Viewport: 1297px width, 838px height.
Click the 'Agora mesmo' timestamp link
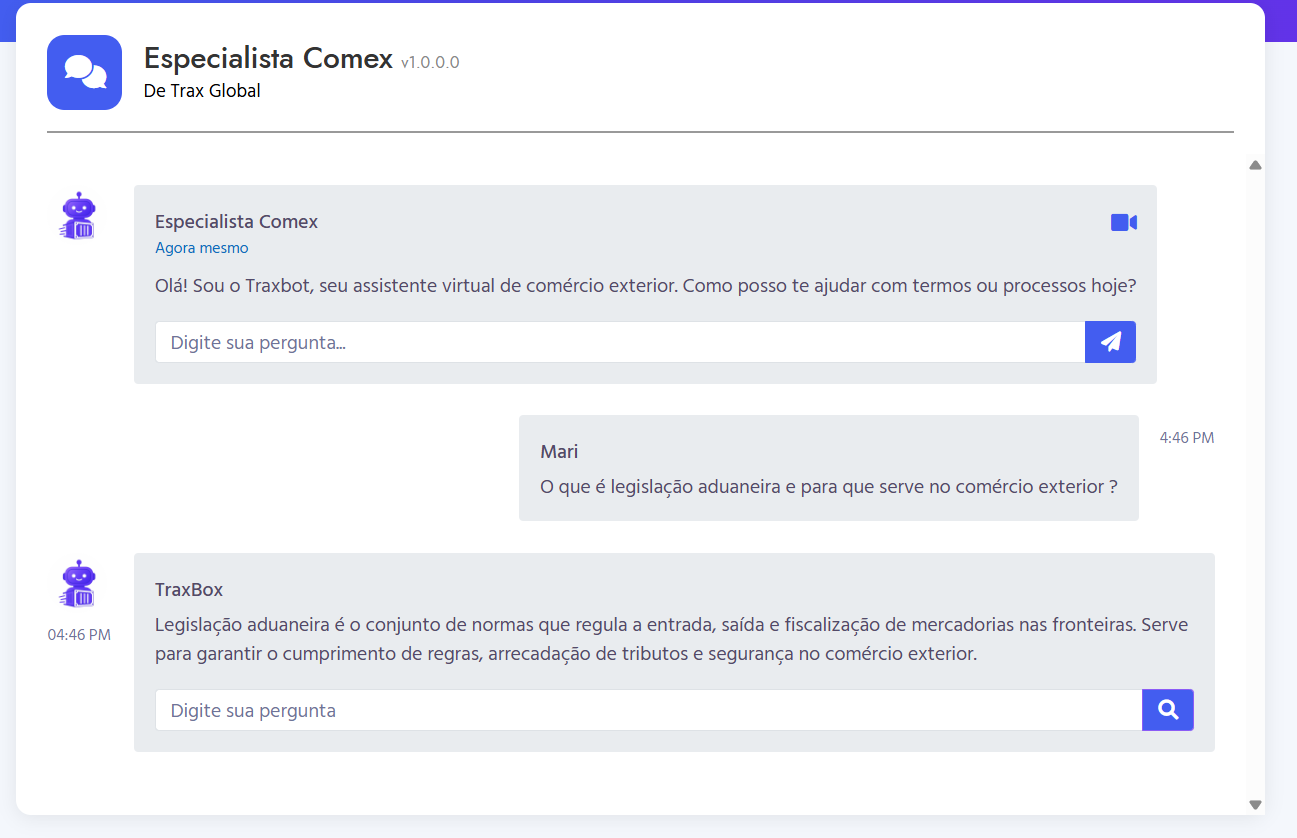click(201, 248)
